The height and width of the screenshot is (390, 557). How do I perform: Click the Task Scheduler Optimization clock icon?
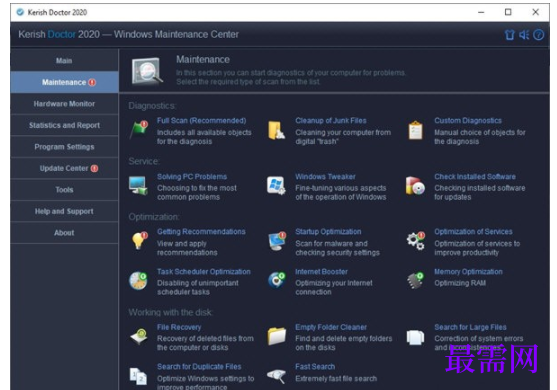click(x=138, y=281)
